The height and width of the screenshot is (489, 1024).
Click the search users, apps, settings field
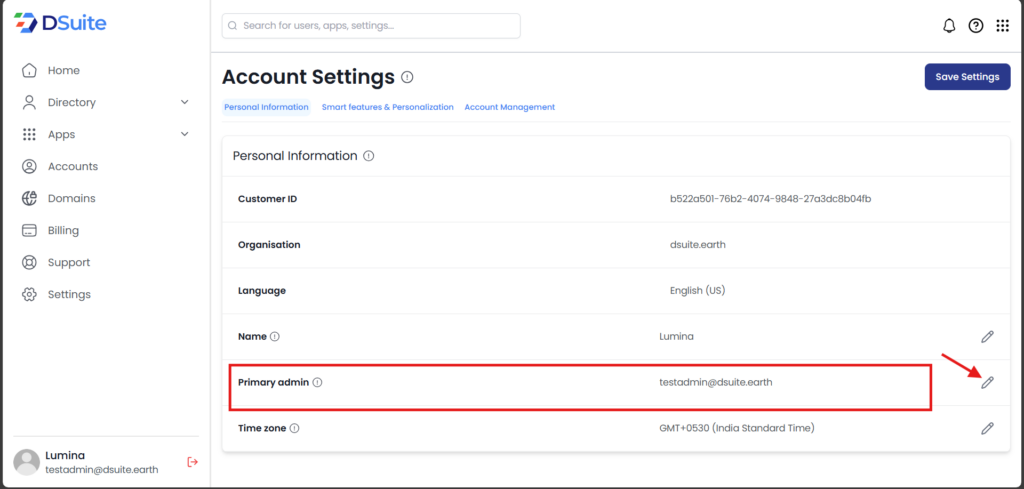371,26
